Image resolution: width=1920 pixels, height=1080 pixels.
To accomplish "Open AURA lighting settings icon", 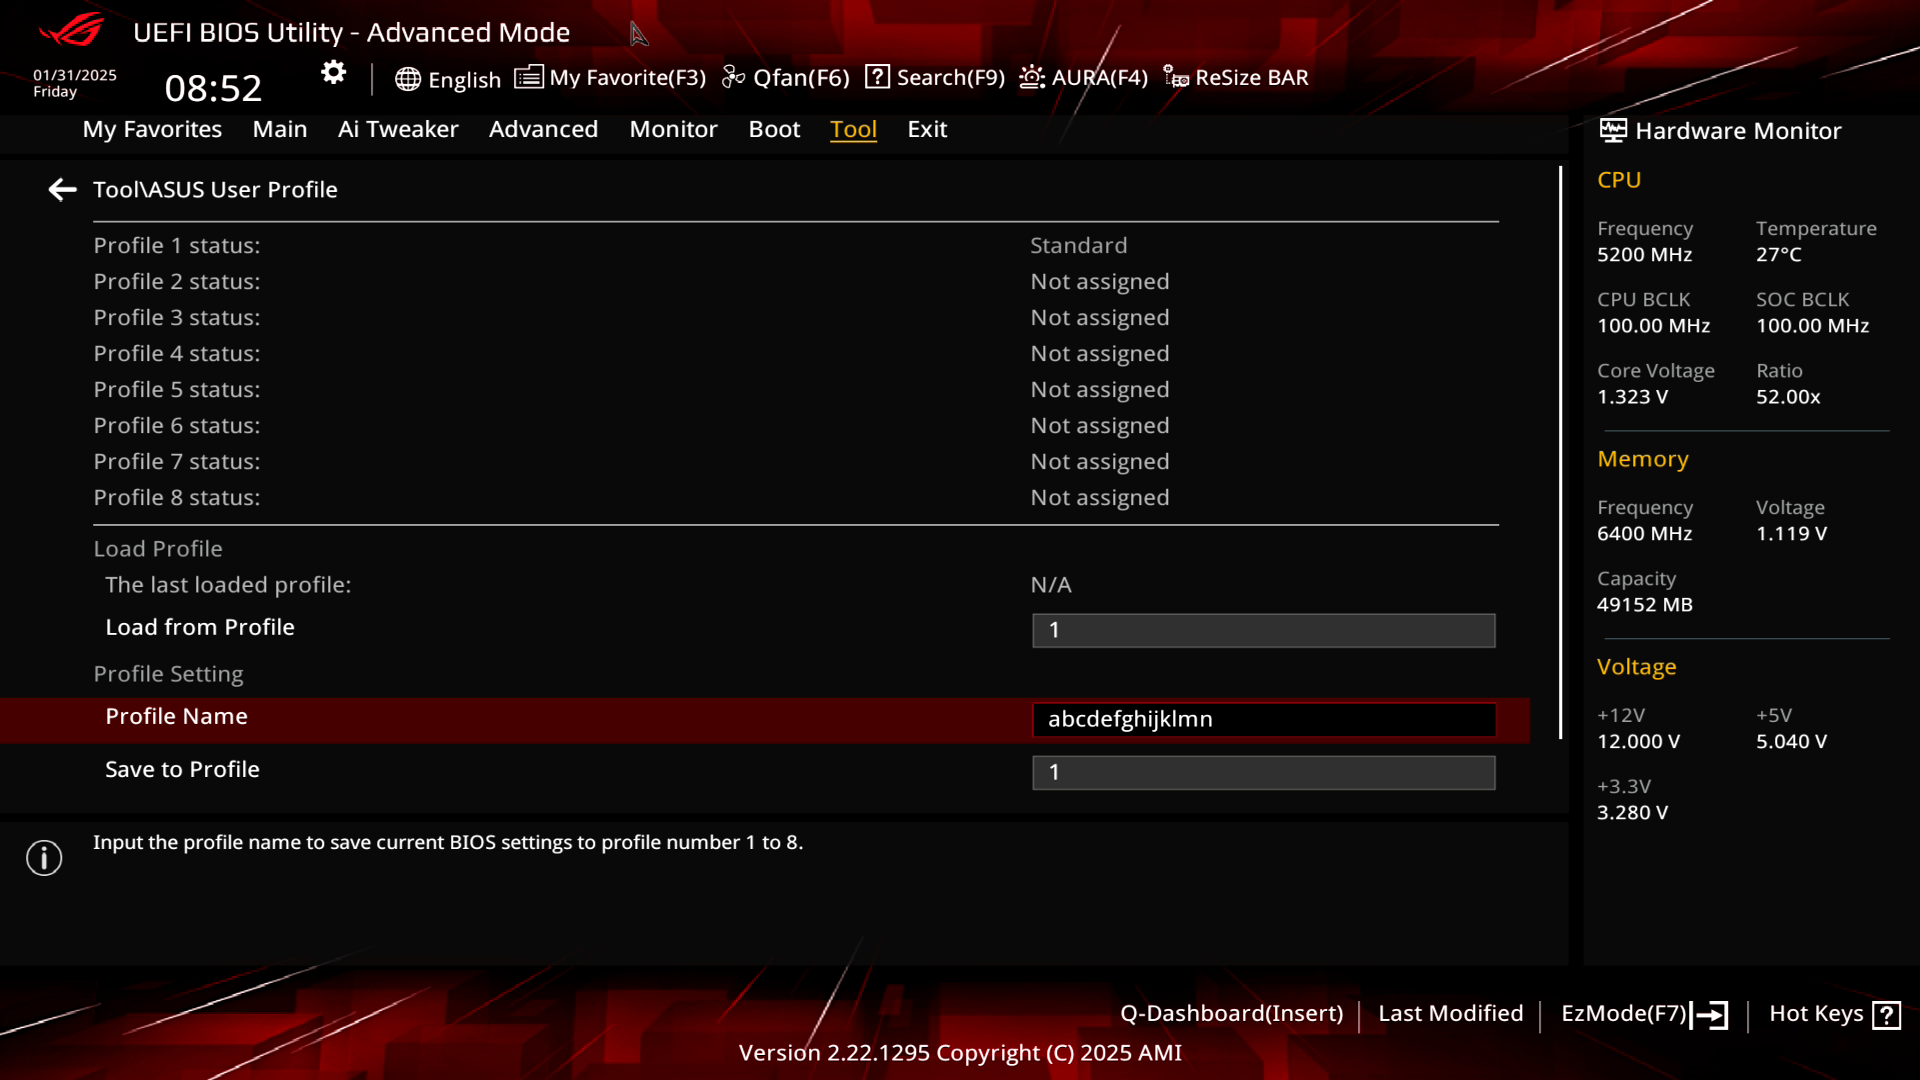I will [x=1033, y=76].
